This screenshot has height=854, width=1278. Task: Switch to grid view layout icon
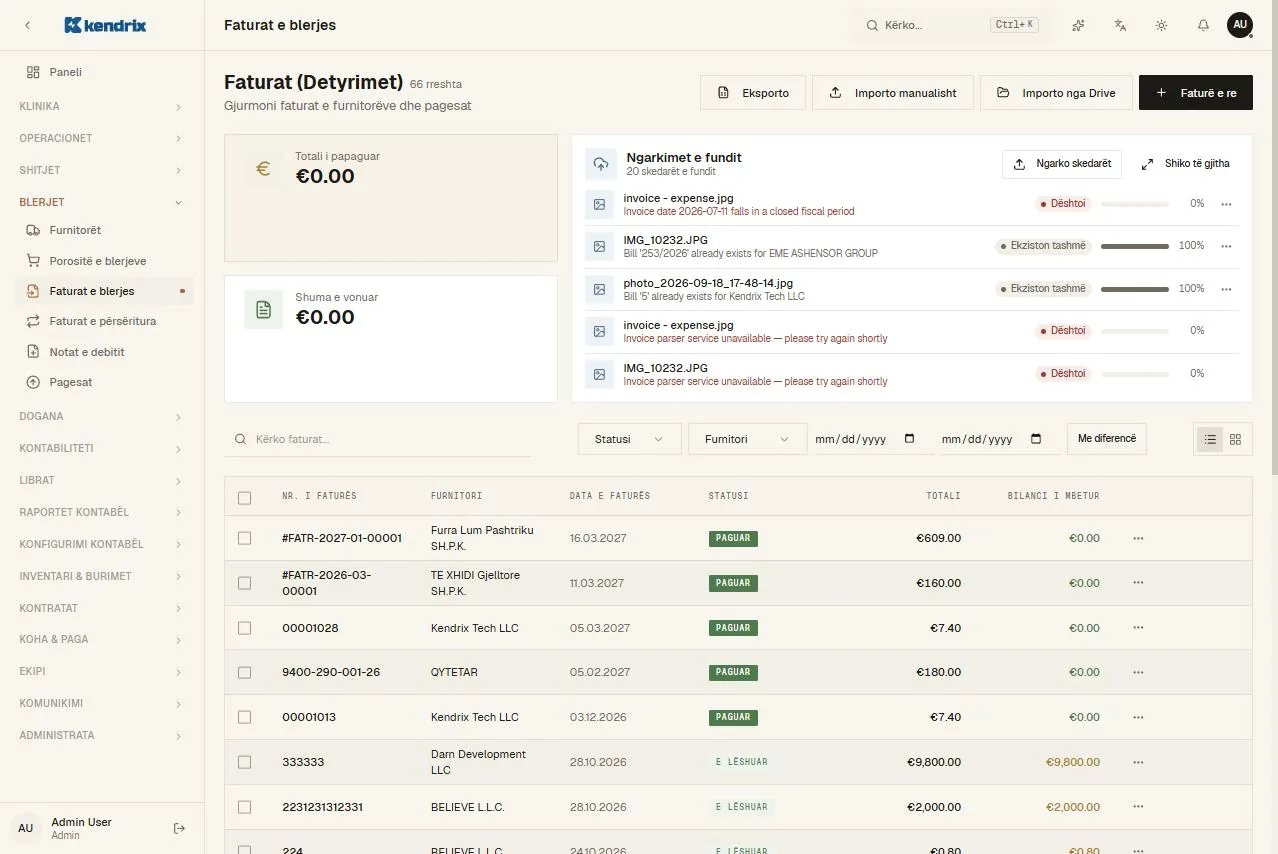click(x=1235, y=439)
